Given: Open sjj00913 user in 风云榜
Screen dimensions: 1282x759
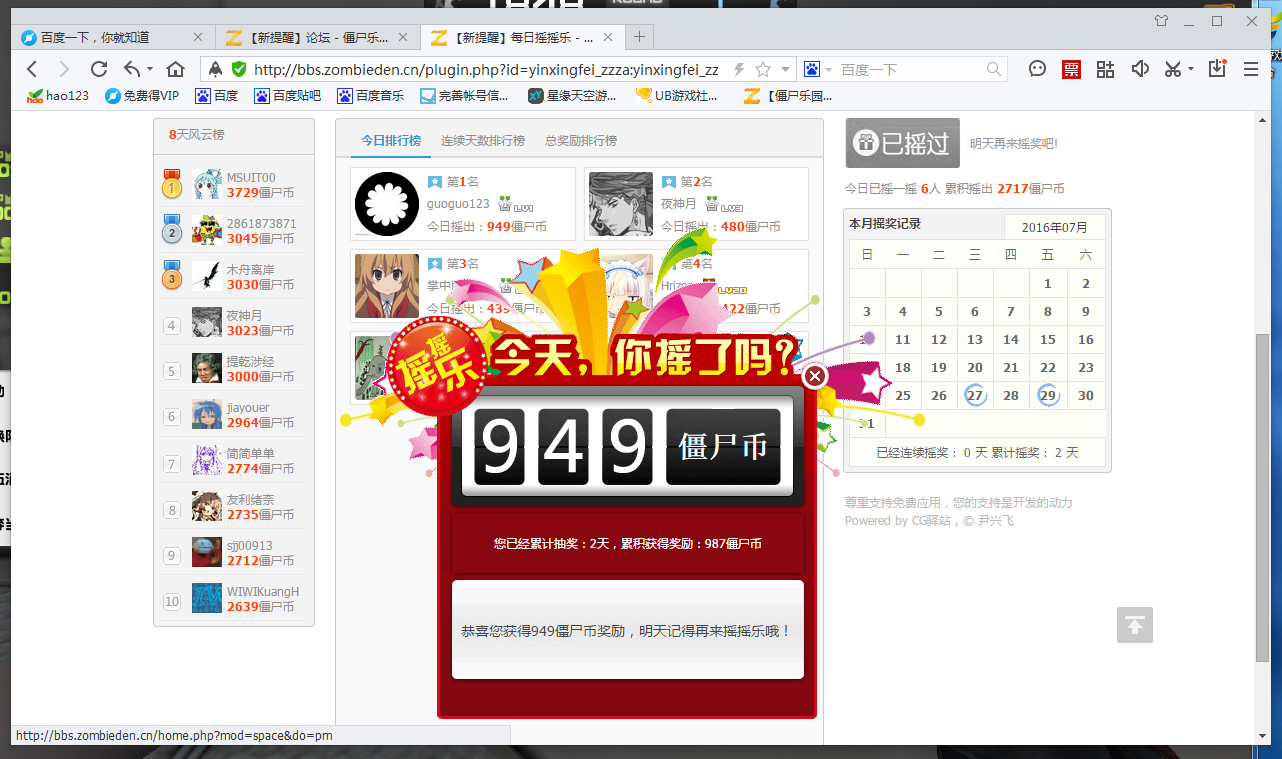Looking at the screenshot, I should pos(249,546).
